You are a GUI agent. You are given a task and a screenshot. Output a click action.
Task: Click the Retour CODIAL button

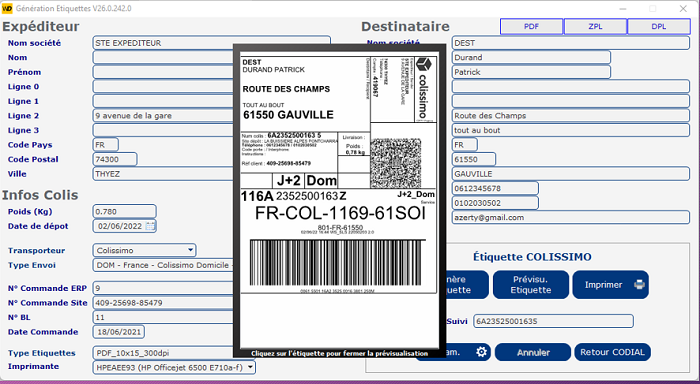click(x=612, y=352)
